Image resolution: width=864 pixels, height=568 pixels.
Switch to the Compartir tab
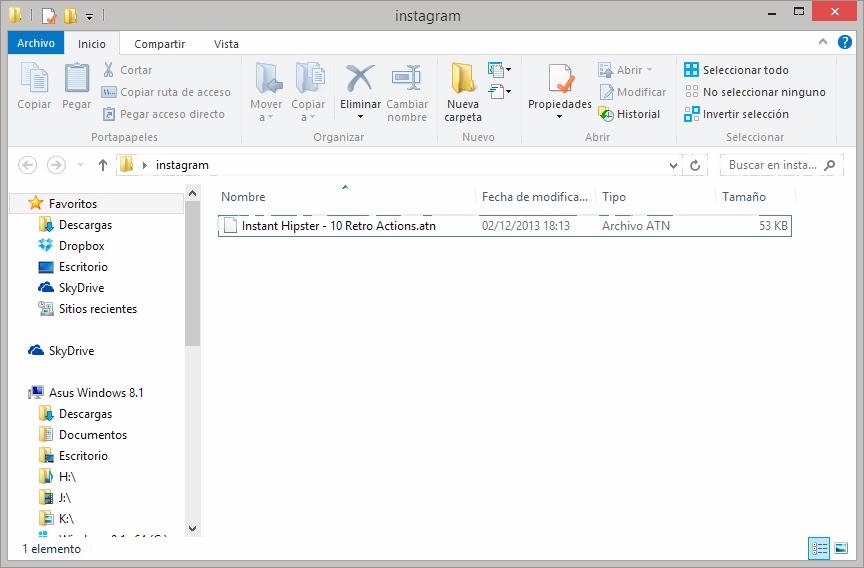tap(159, 44)
